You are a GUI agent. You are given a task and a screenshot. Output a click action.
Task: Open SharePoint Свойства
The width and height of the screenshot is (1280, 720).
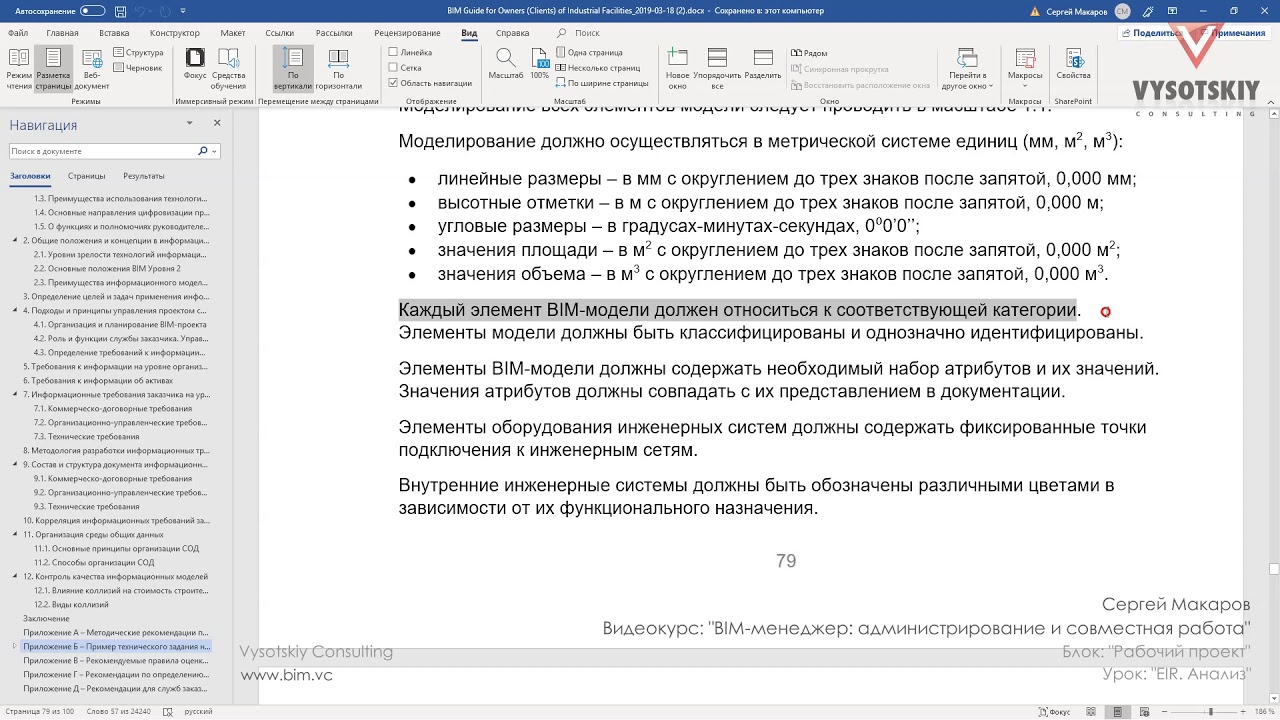pos(1073,64)
